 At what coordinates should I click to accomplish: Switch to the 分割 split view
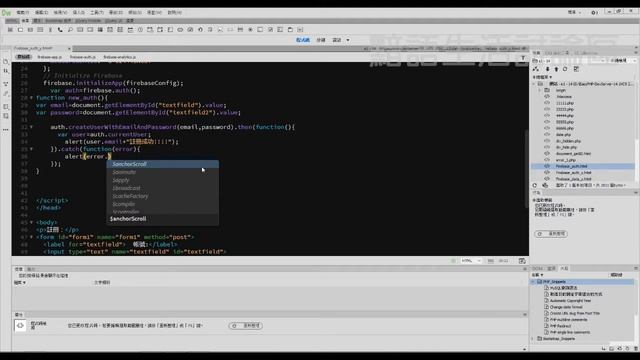321,40
